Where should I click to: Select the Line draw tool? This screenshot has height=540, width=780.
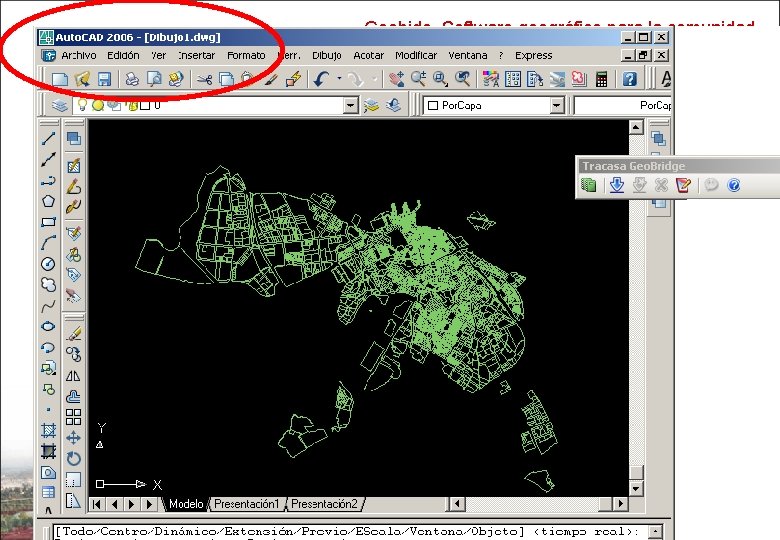48,138
